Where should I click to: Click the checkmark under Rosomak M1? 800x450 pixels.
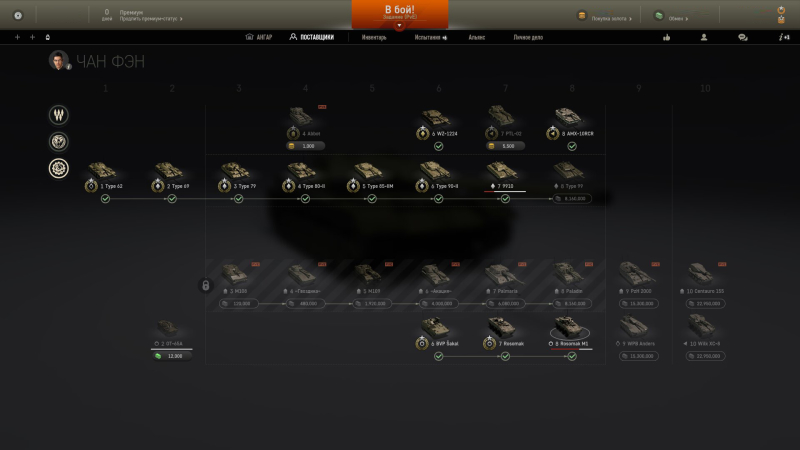572,356
